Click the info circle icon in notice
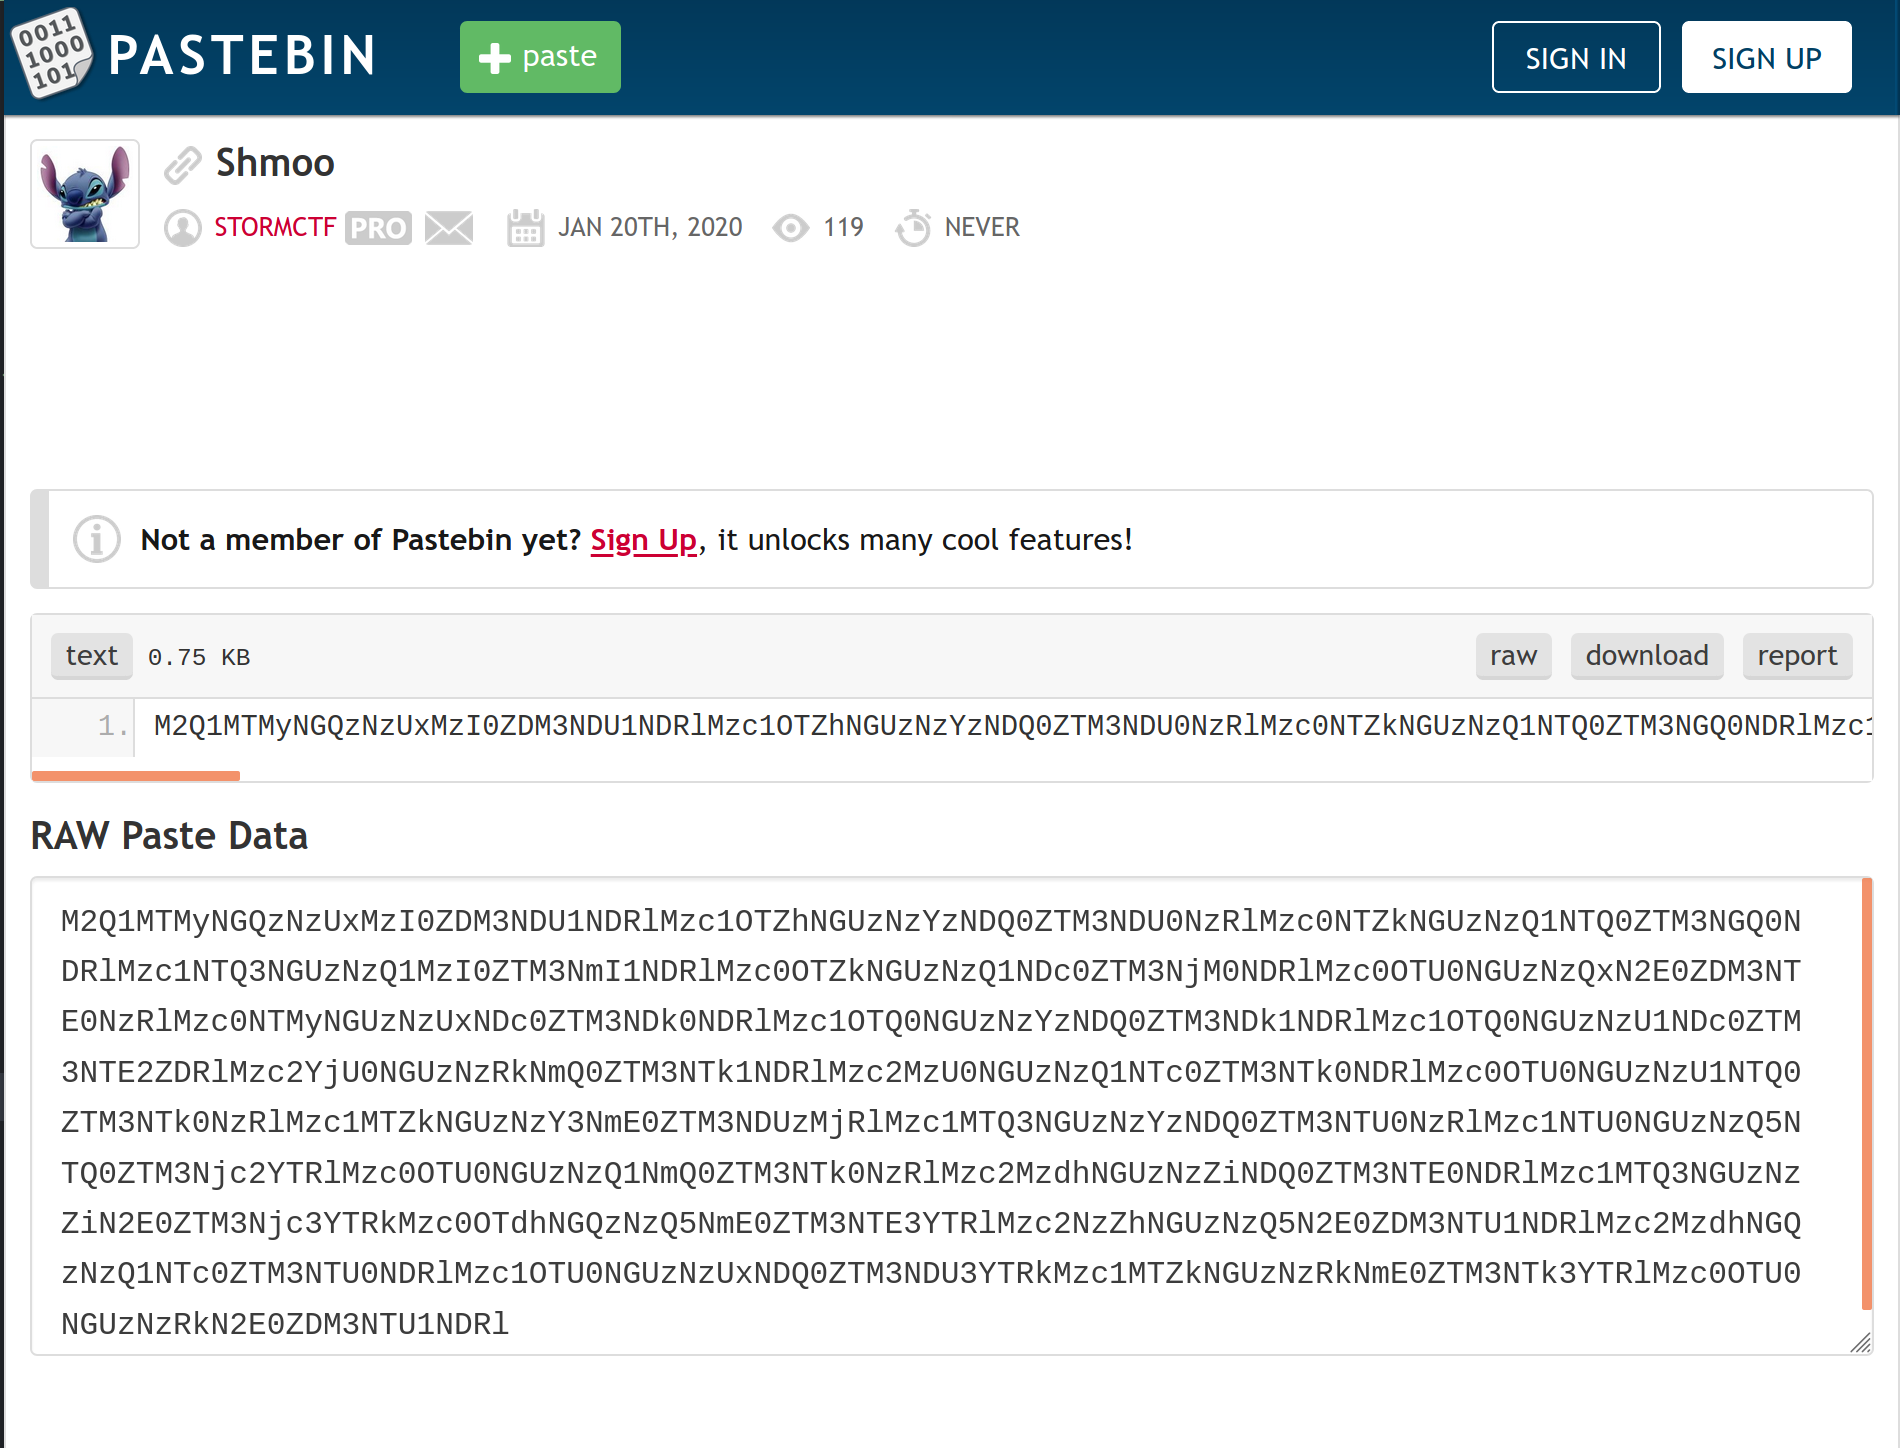The image size is (1900, 1448). click(97, 540)
